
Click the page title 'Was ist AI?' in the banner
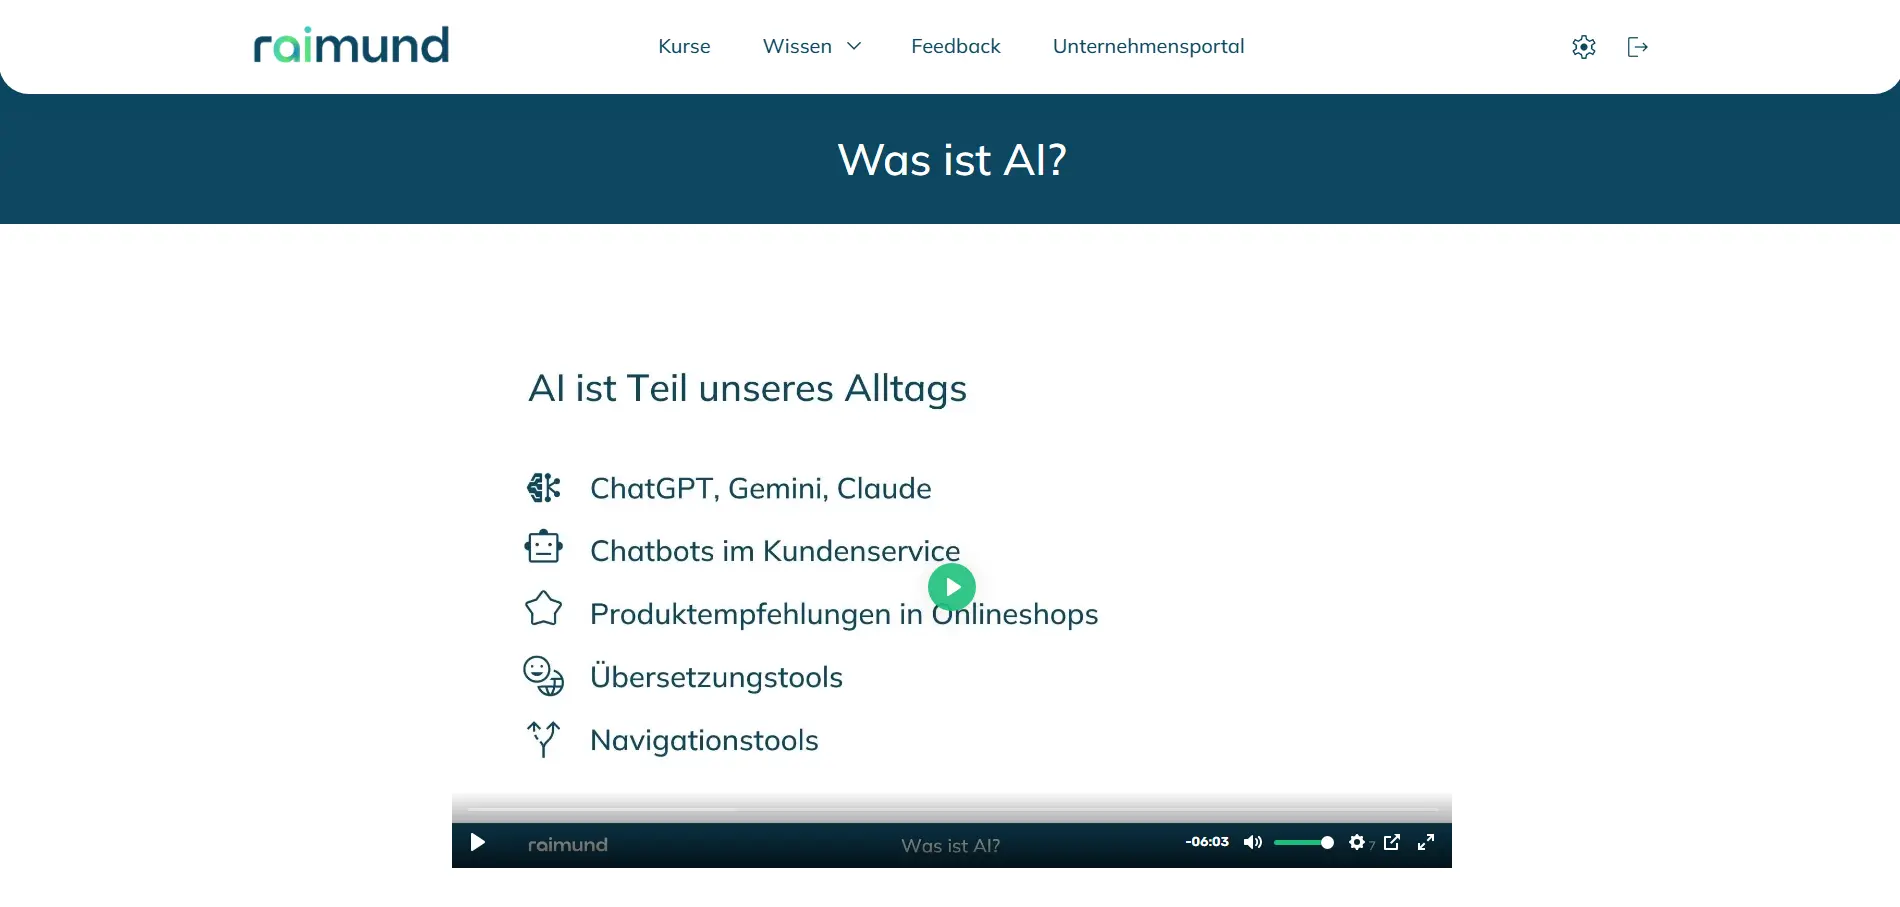(952, 160)
